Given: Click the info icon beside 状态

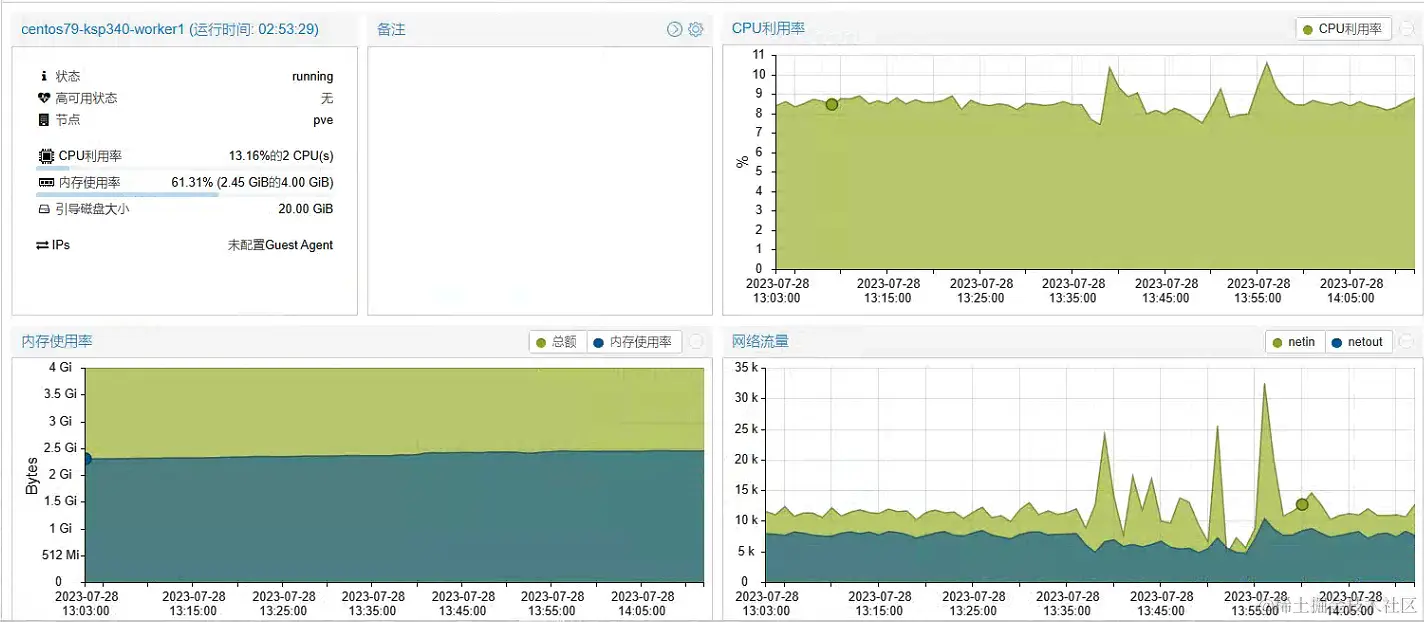Looking at the screenshot, I should 43,76.
